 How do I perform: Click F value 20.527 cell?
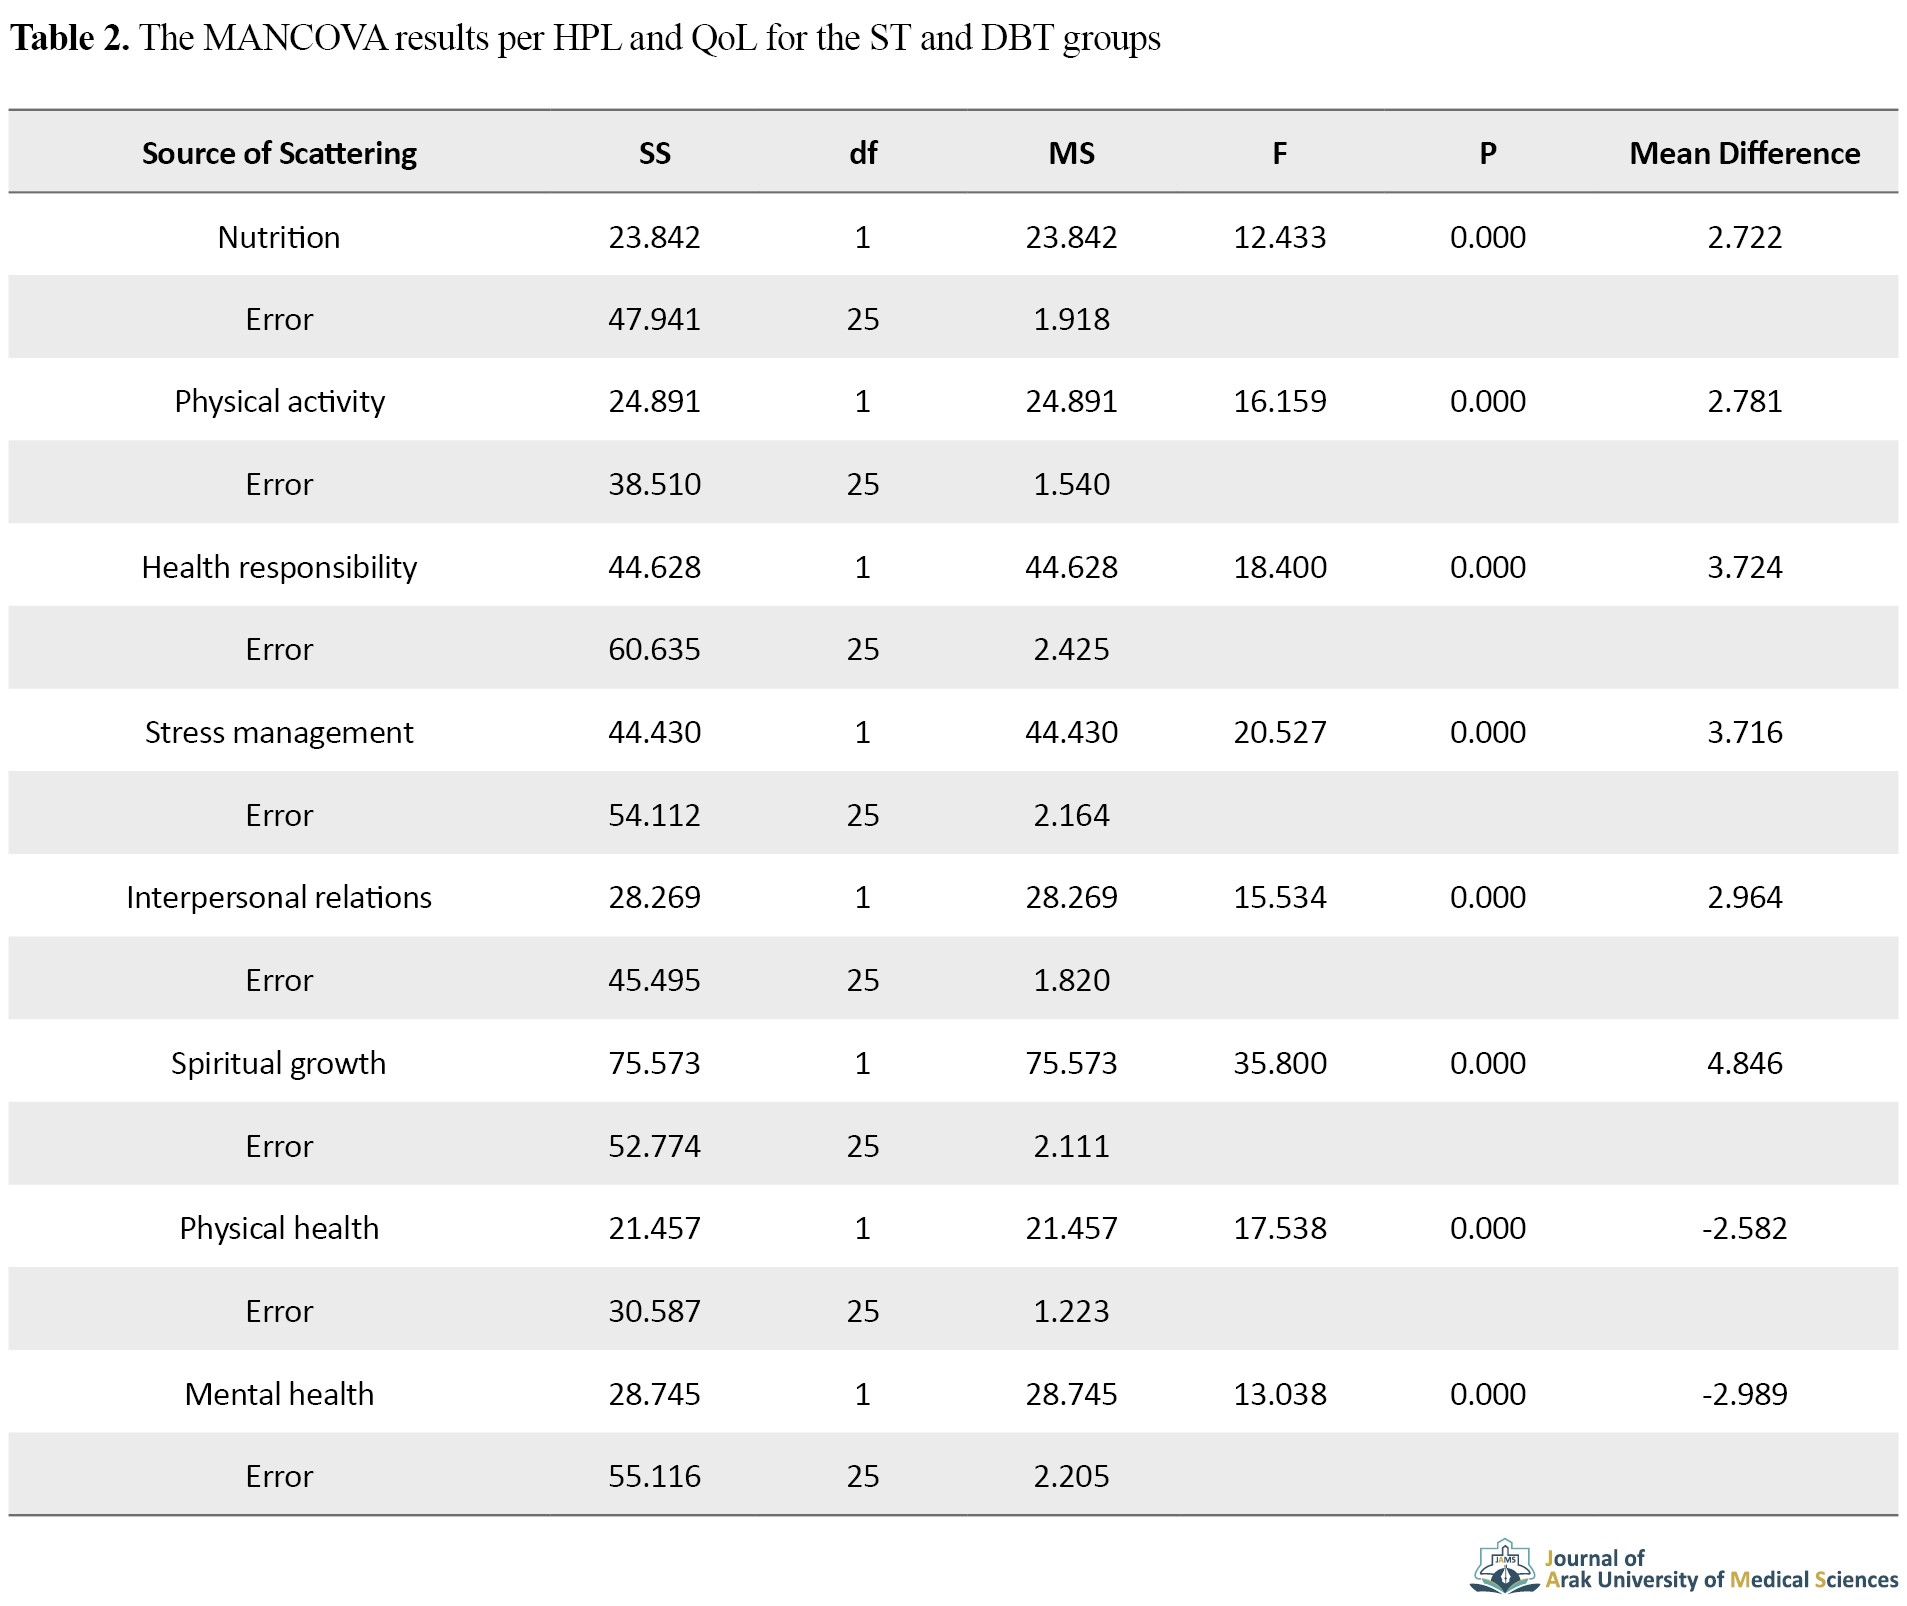click(1279, 732)
